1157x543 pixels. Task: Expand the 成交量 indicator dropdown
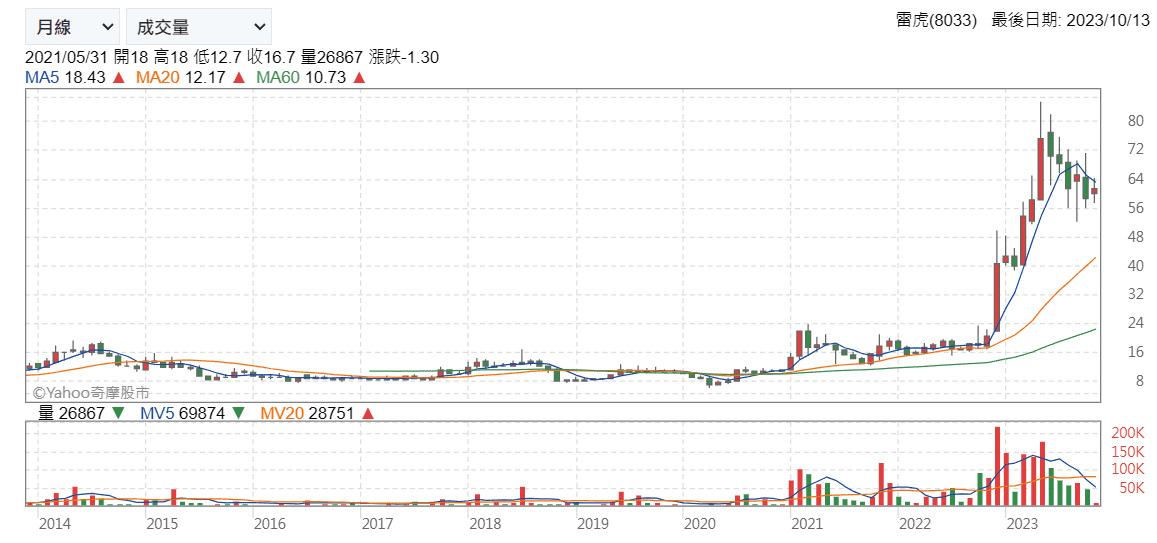pos(199,27)
